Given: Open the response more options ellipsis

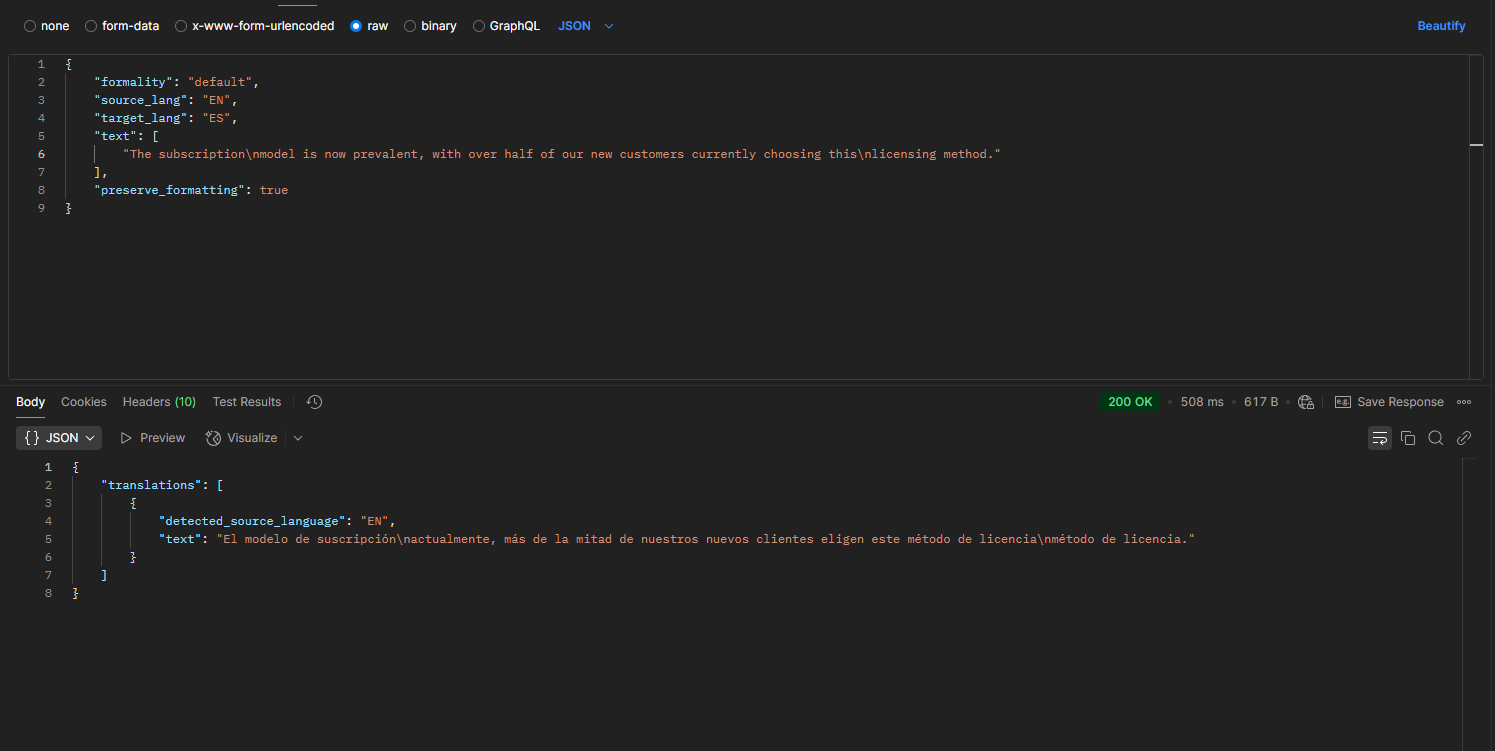Looking at the screenshot, I should (x=1464, y=402).
